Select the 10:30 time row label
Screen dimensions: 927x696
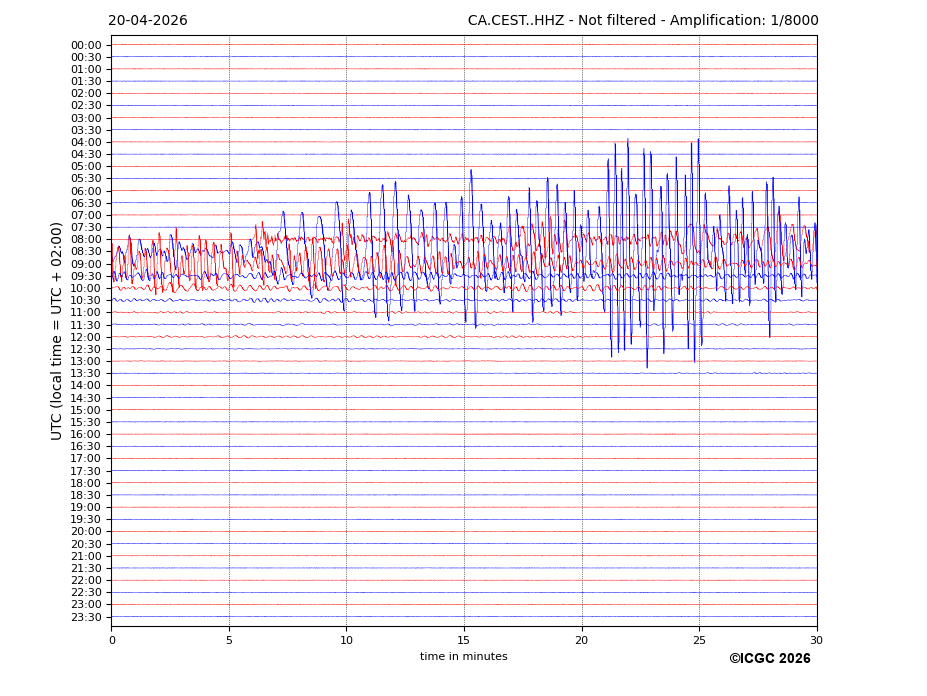tap(86, 300)
